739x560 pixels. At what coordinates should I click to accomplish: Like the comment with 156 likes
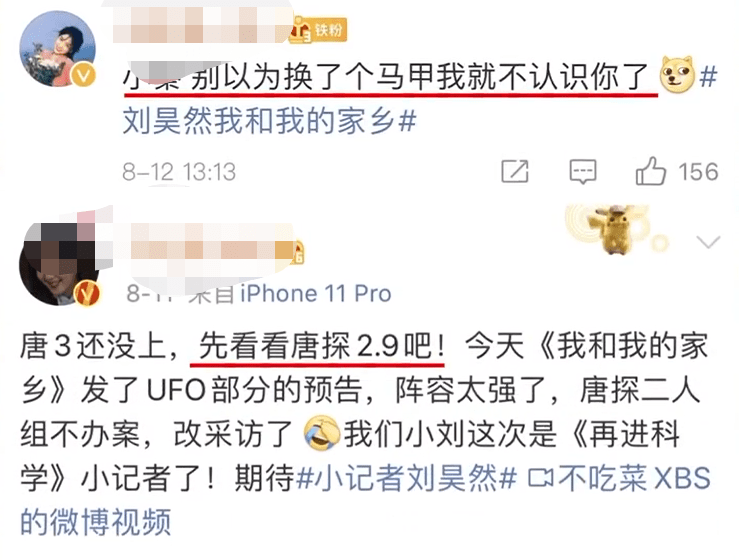pyautogui.click(x=651, y=171)
